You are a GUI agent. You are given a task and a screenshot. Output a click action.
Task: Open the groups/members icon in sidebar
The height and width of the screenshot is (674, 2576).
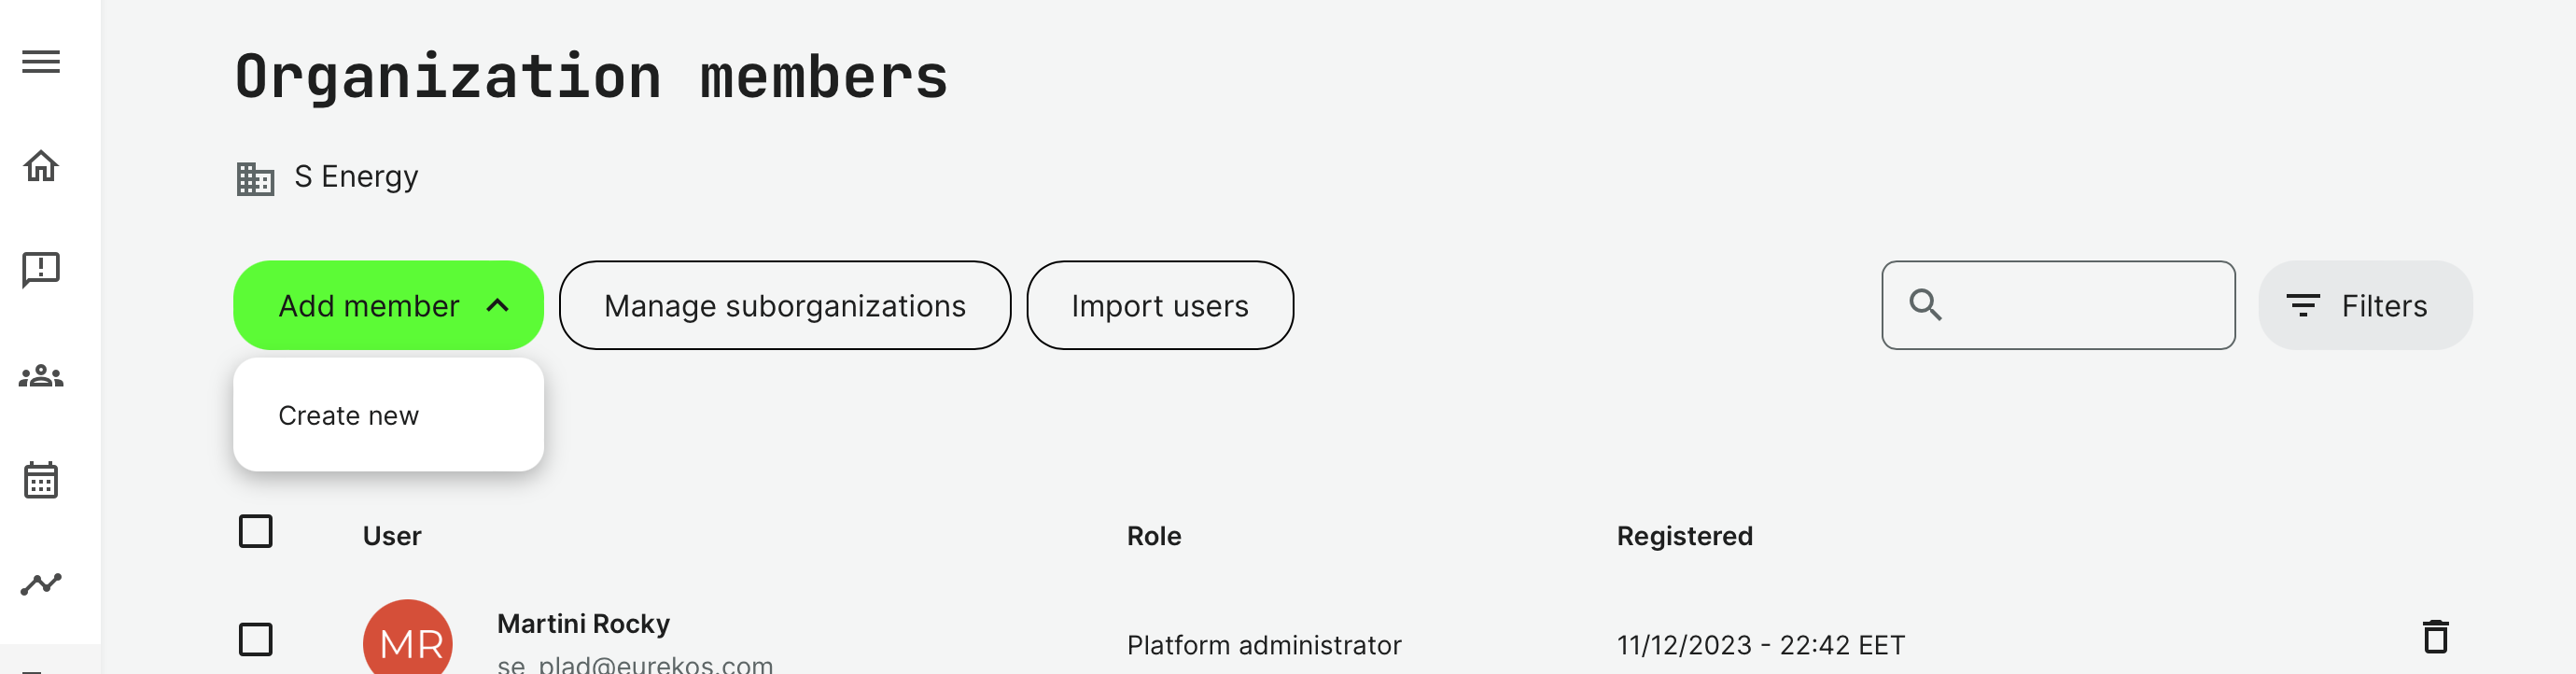pos(41,377)
